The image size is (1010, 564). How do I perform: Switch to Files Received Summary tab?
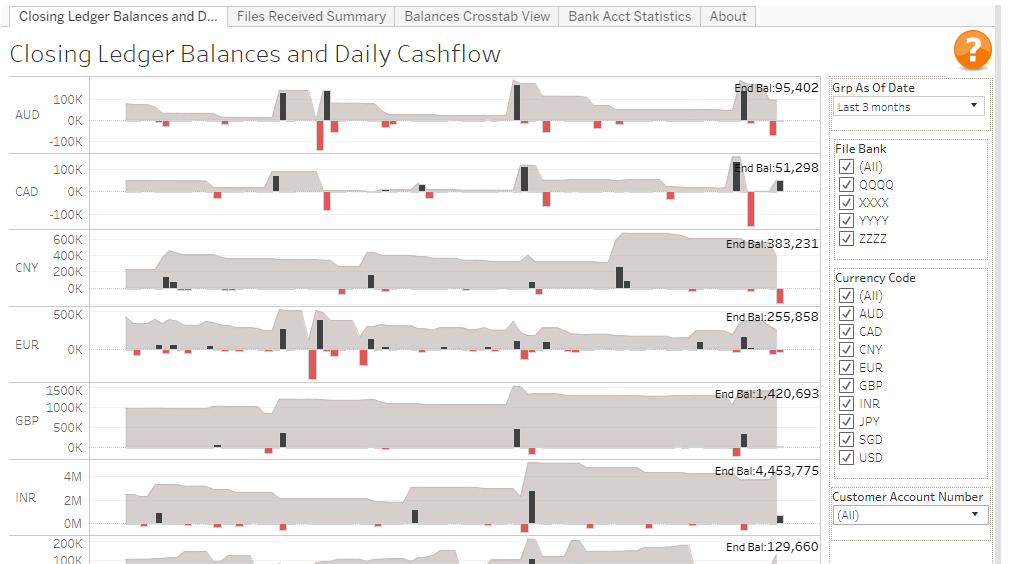311,16
